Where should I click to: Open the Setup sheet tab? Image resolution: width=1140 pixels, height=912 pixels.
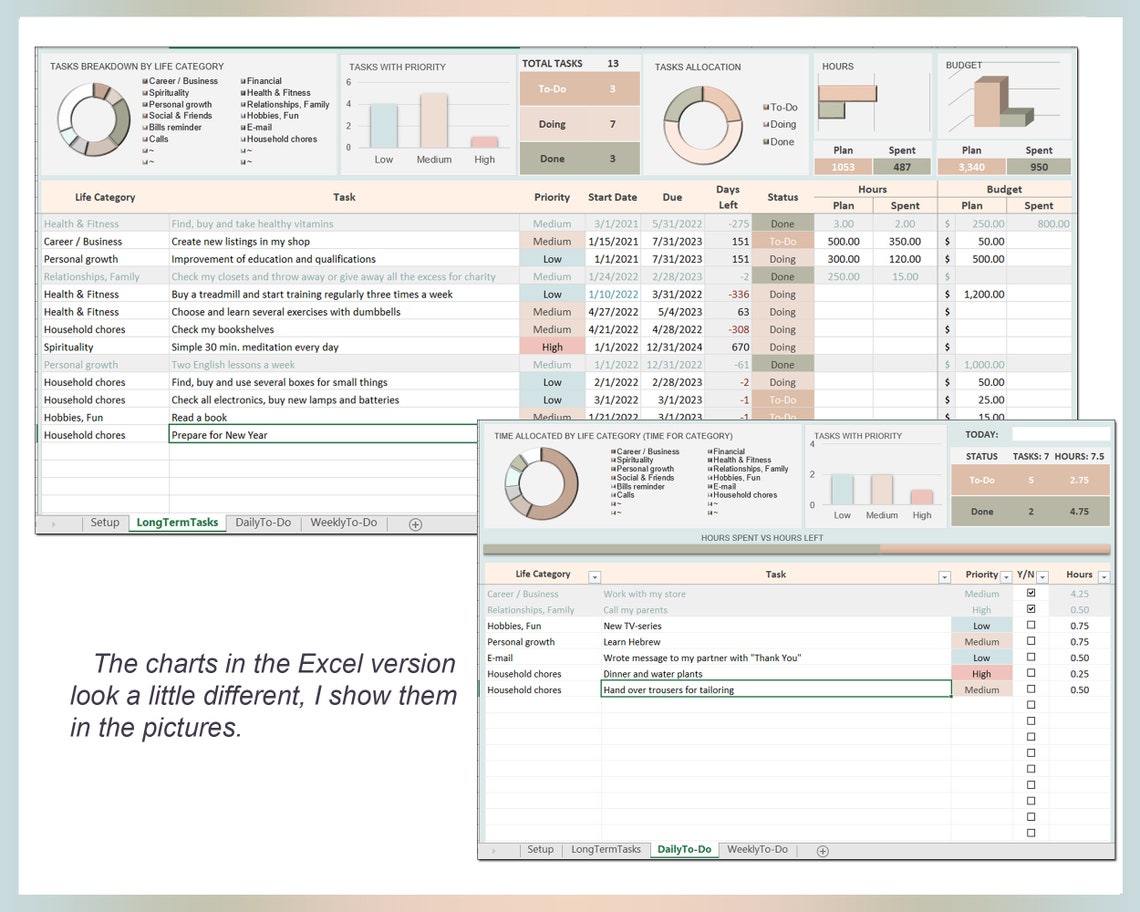104,523
